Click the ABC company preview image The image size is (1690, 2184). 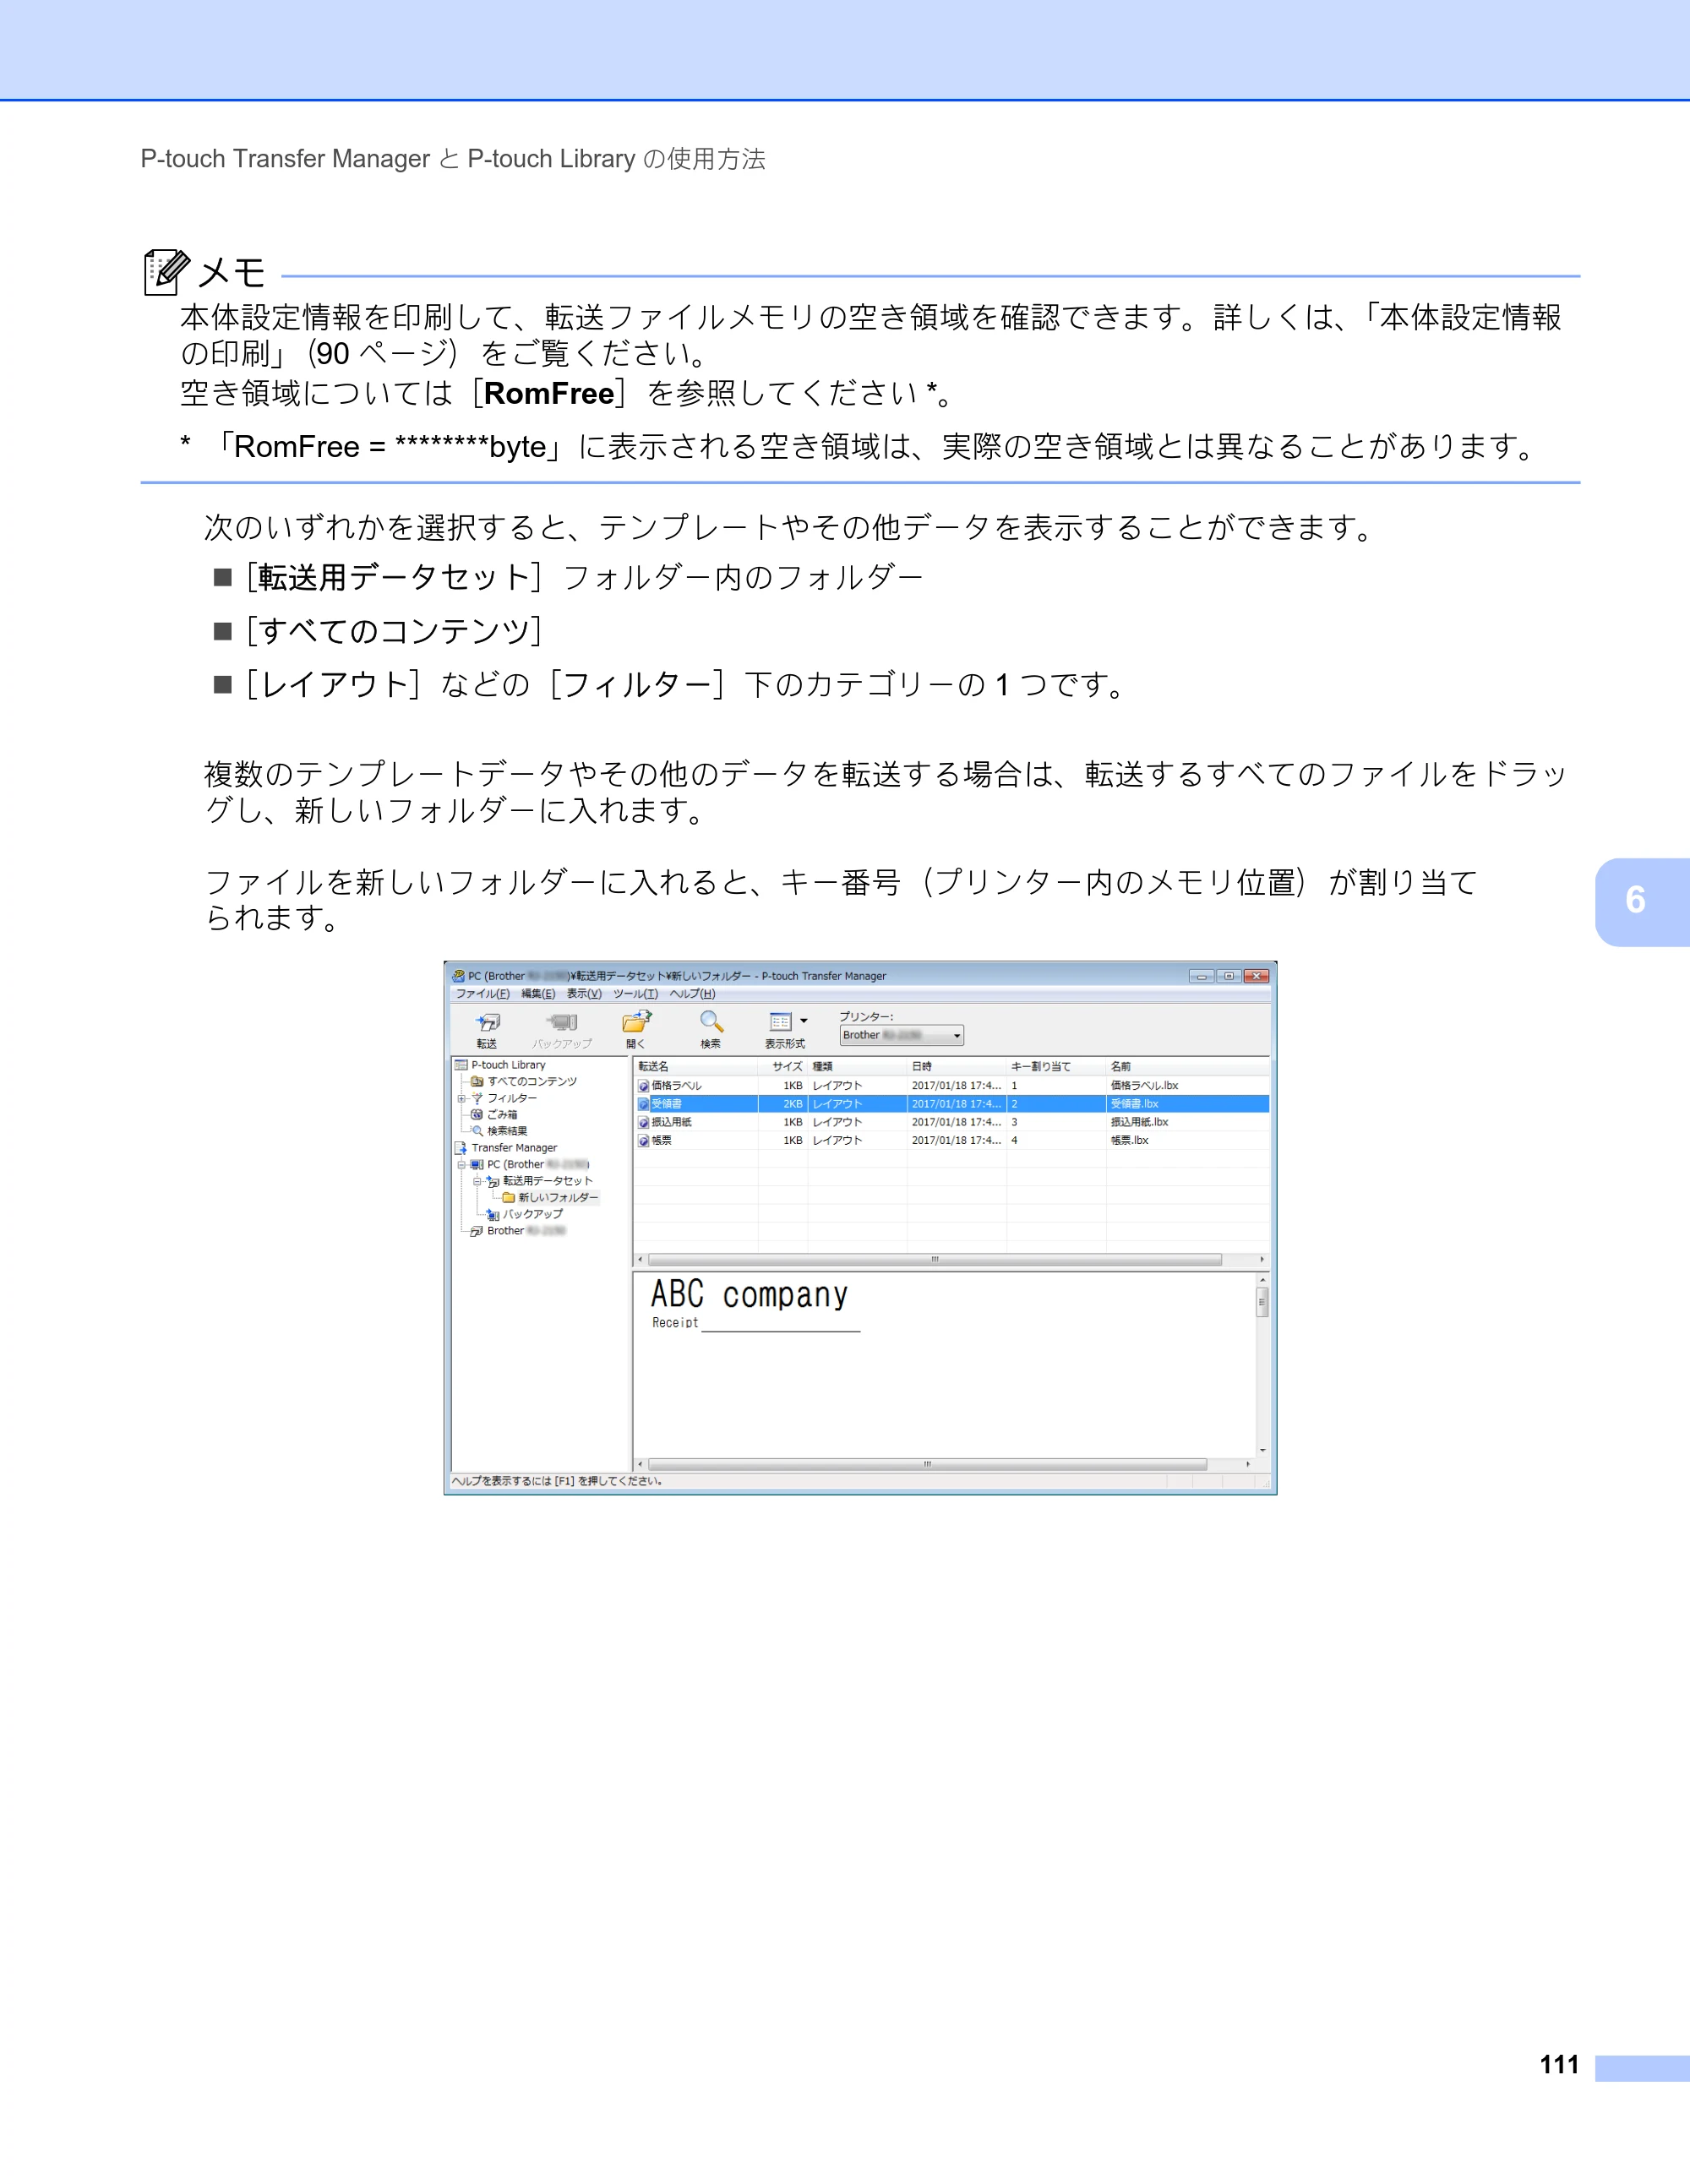[x=754, y=1304]
